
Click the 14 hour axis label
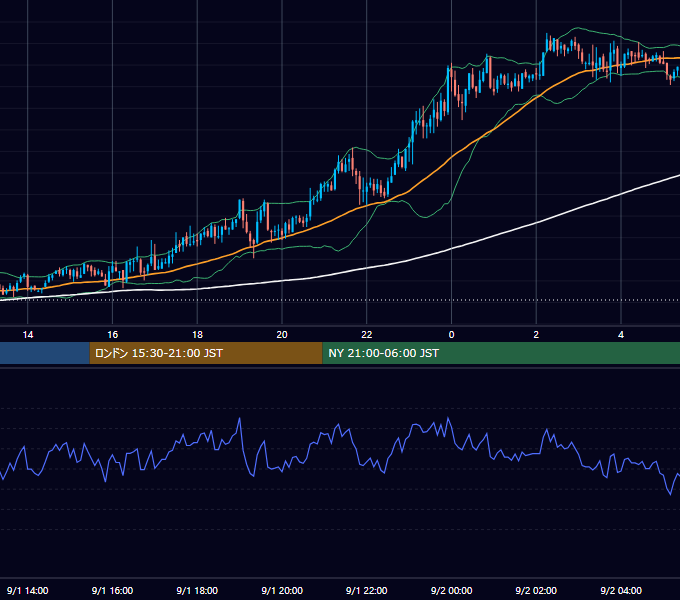pyautogui.click(x=28, y=335)
